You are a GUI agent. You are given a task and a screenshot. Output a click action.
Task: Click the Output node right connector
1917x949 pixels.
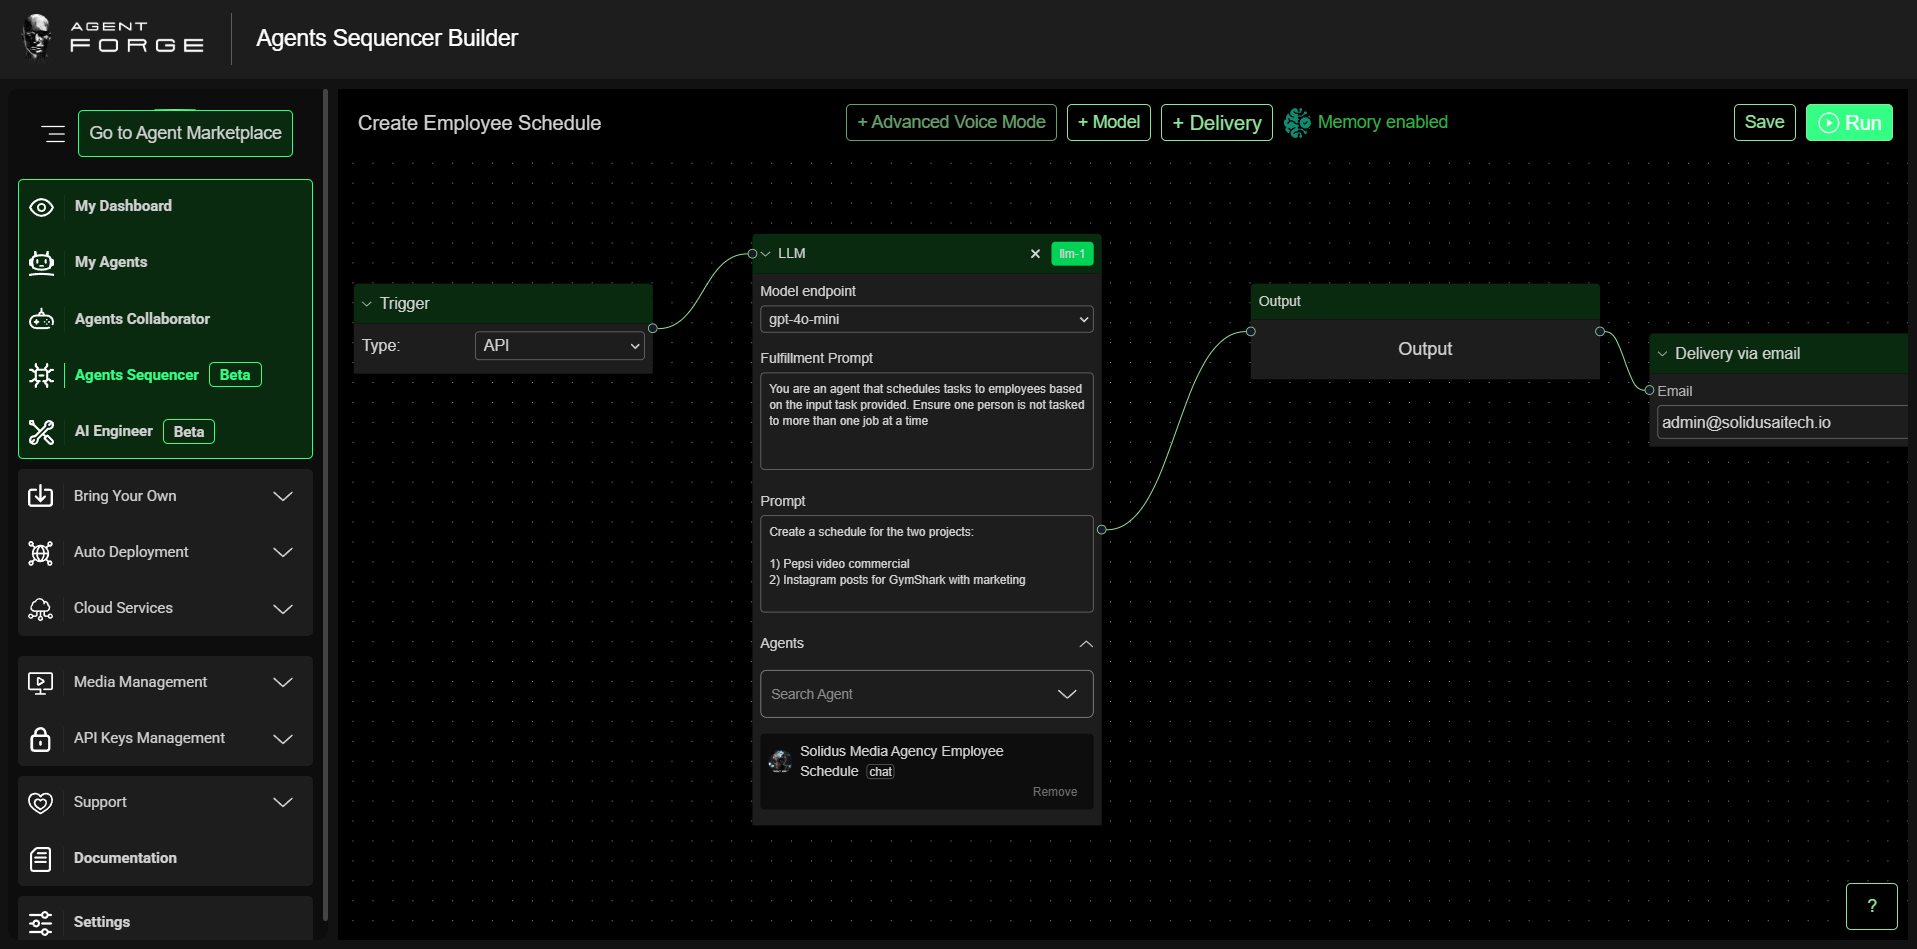pyautogui.click(x=1600, y=331)
